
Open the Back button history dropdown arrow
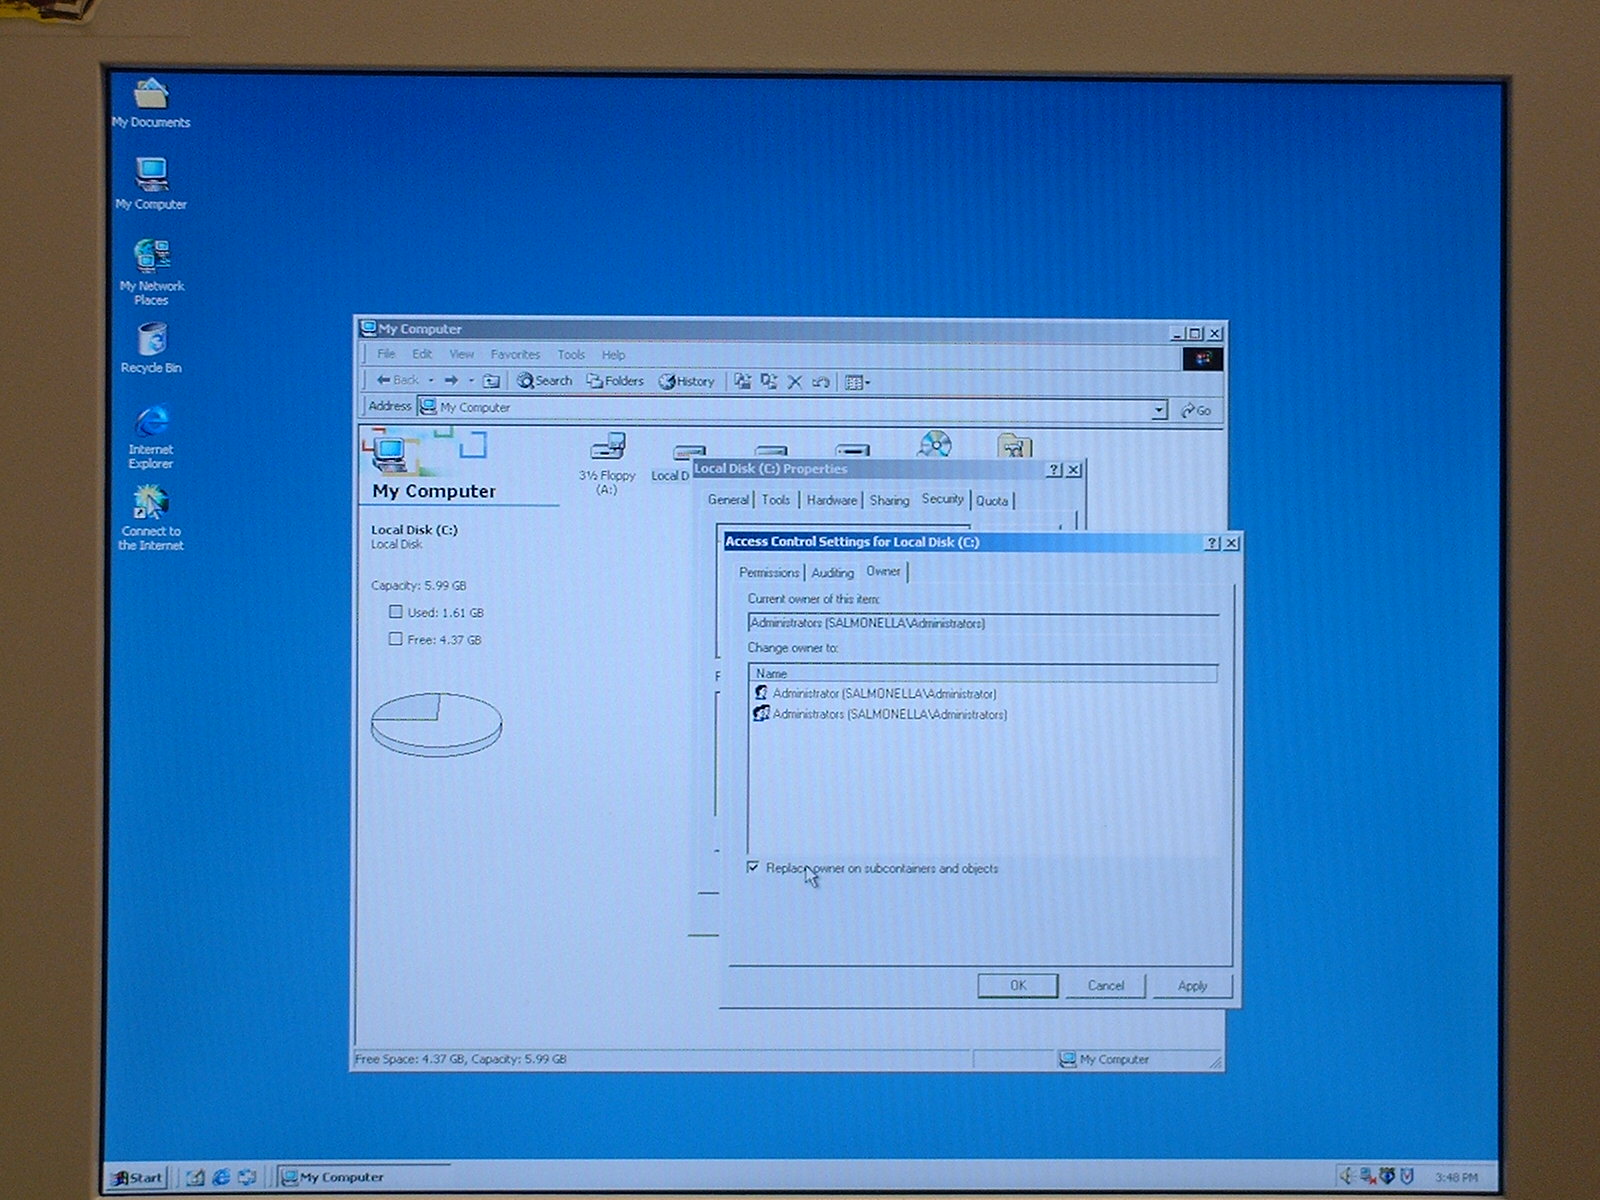click(x=431, y=381)
